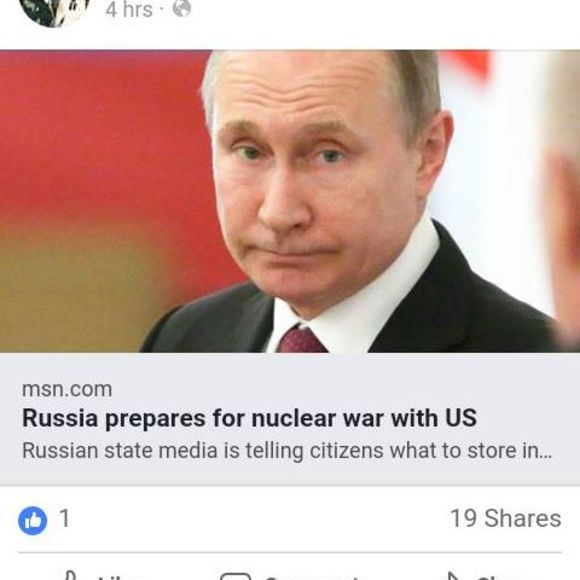Open the article preview photo
Image resolution: width=580 pixels, height=580 pixels.
click(290, 201)
